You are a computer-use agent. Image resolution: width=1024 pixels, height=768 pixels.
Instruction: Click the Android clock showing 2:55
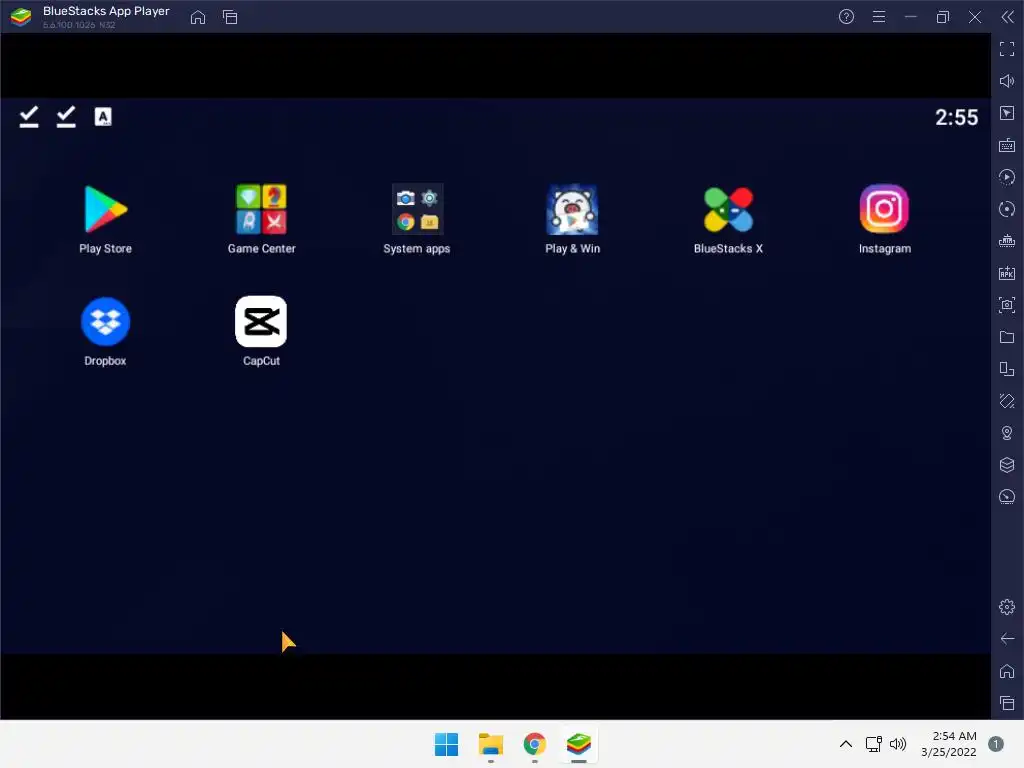pos(957,118)
